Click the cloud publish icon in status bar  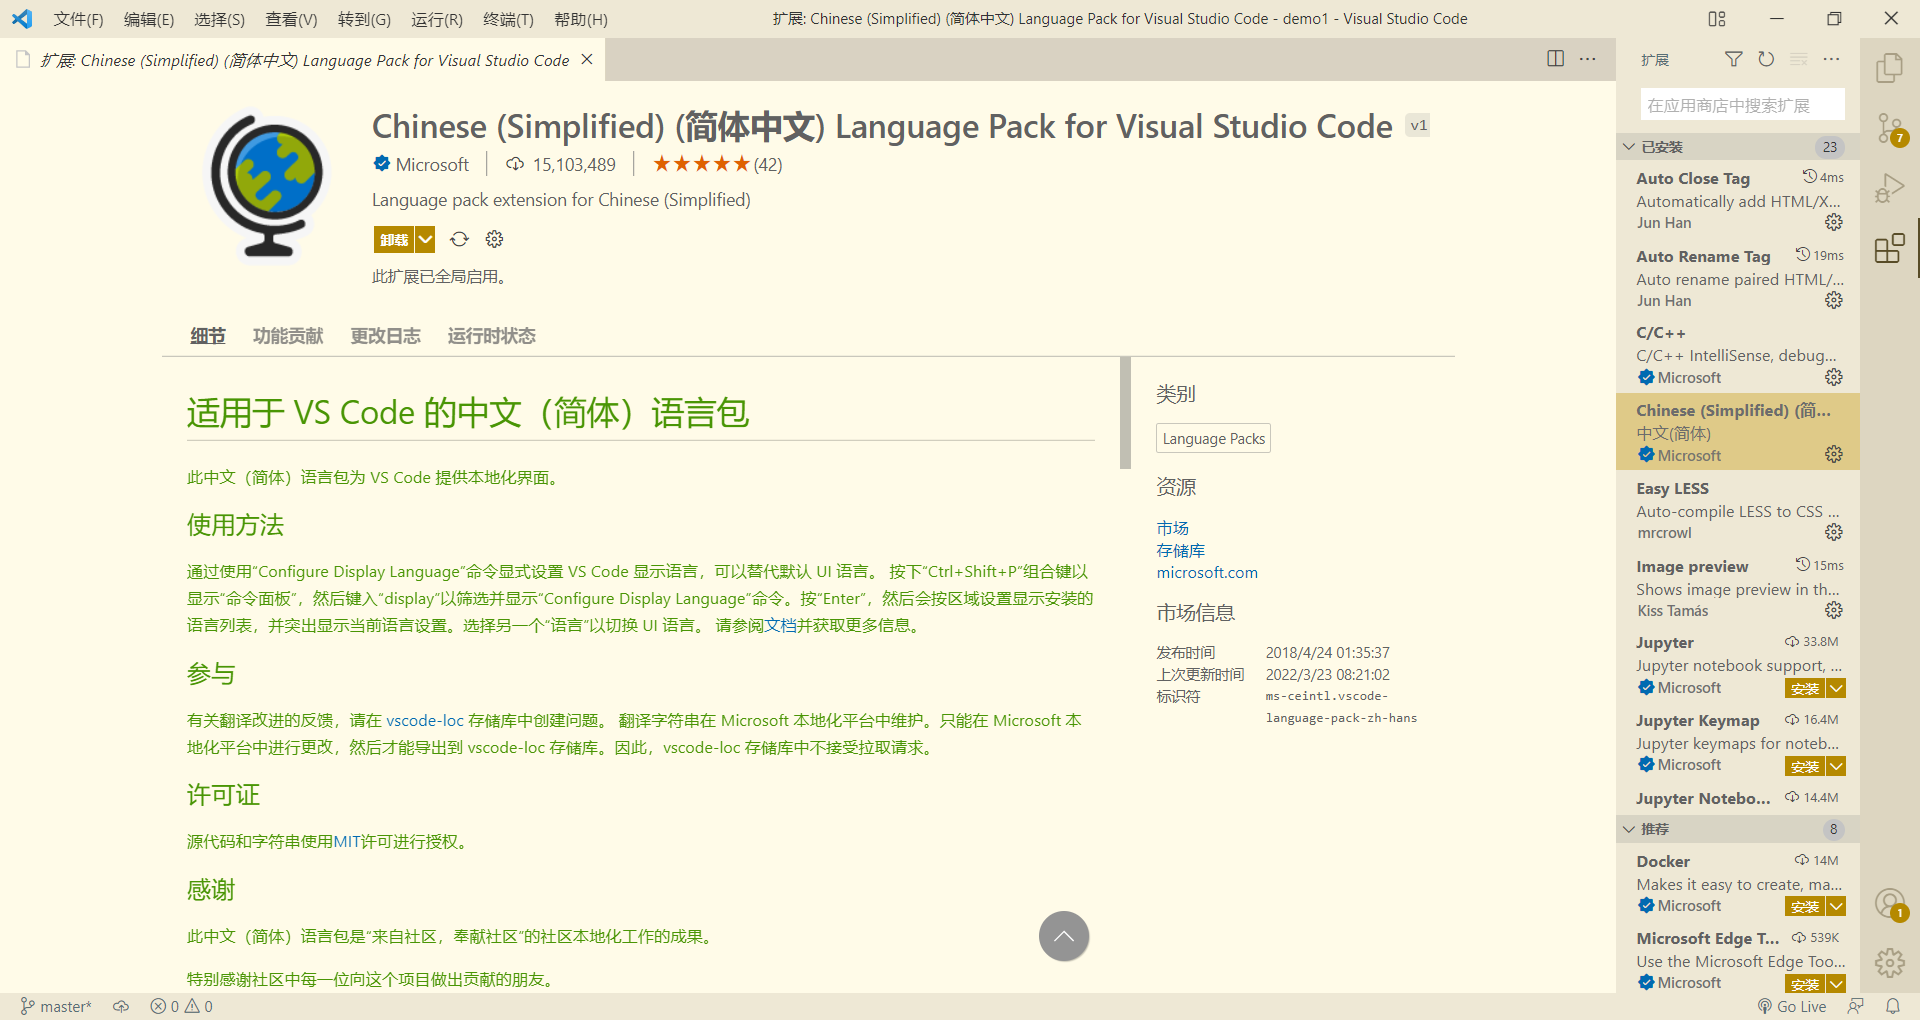121,1006
